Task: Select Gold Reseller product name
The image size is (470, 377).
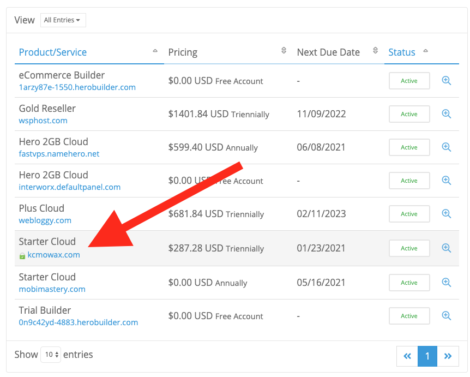Action: click(x=47, y=108)
